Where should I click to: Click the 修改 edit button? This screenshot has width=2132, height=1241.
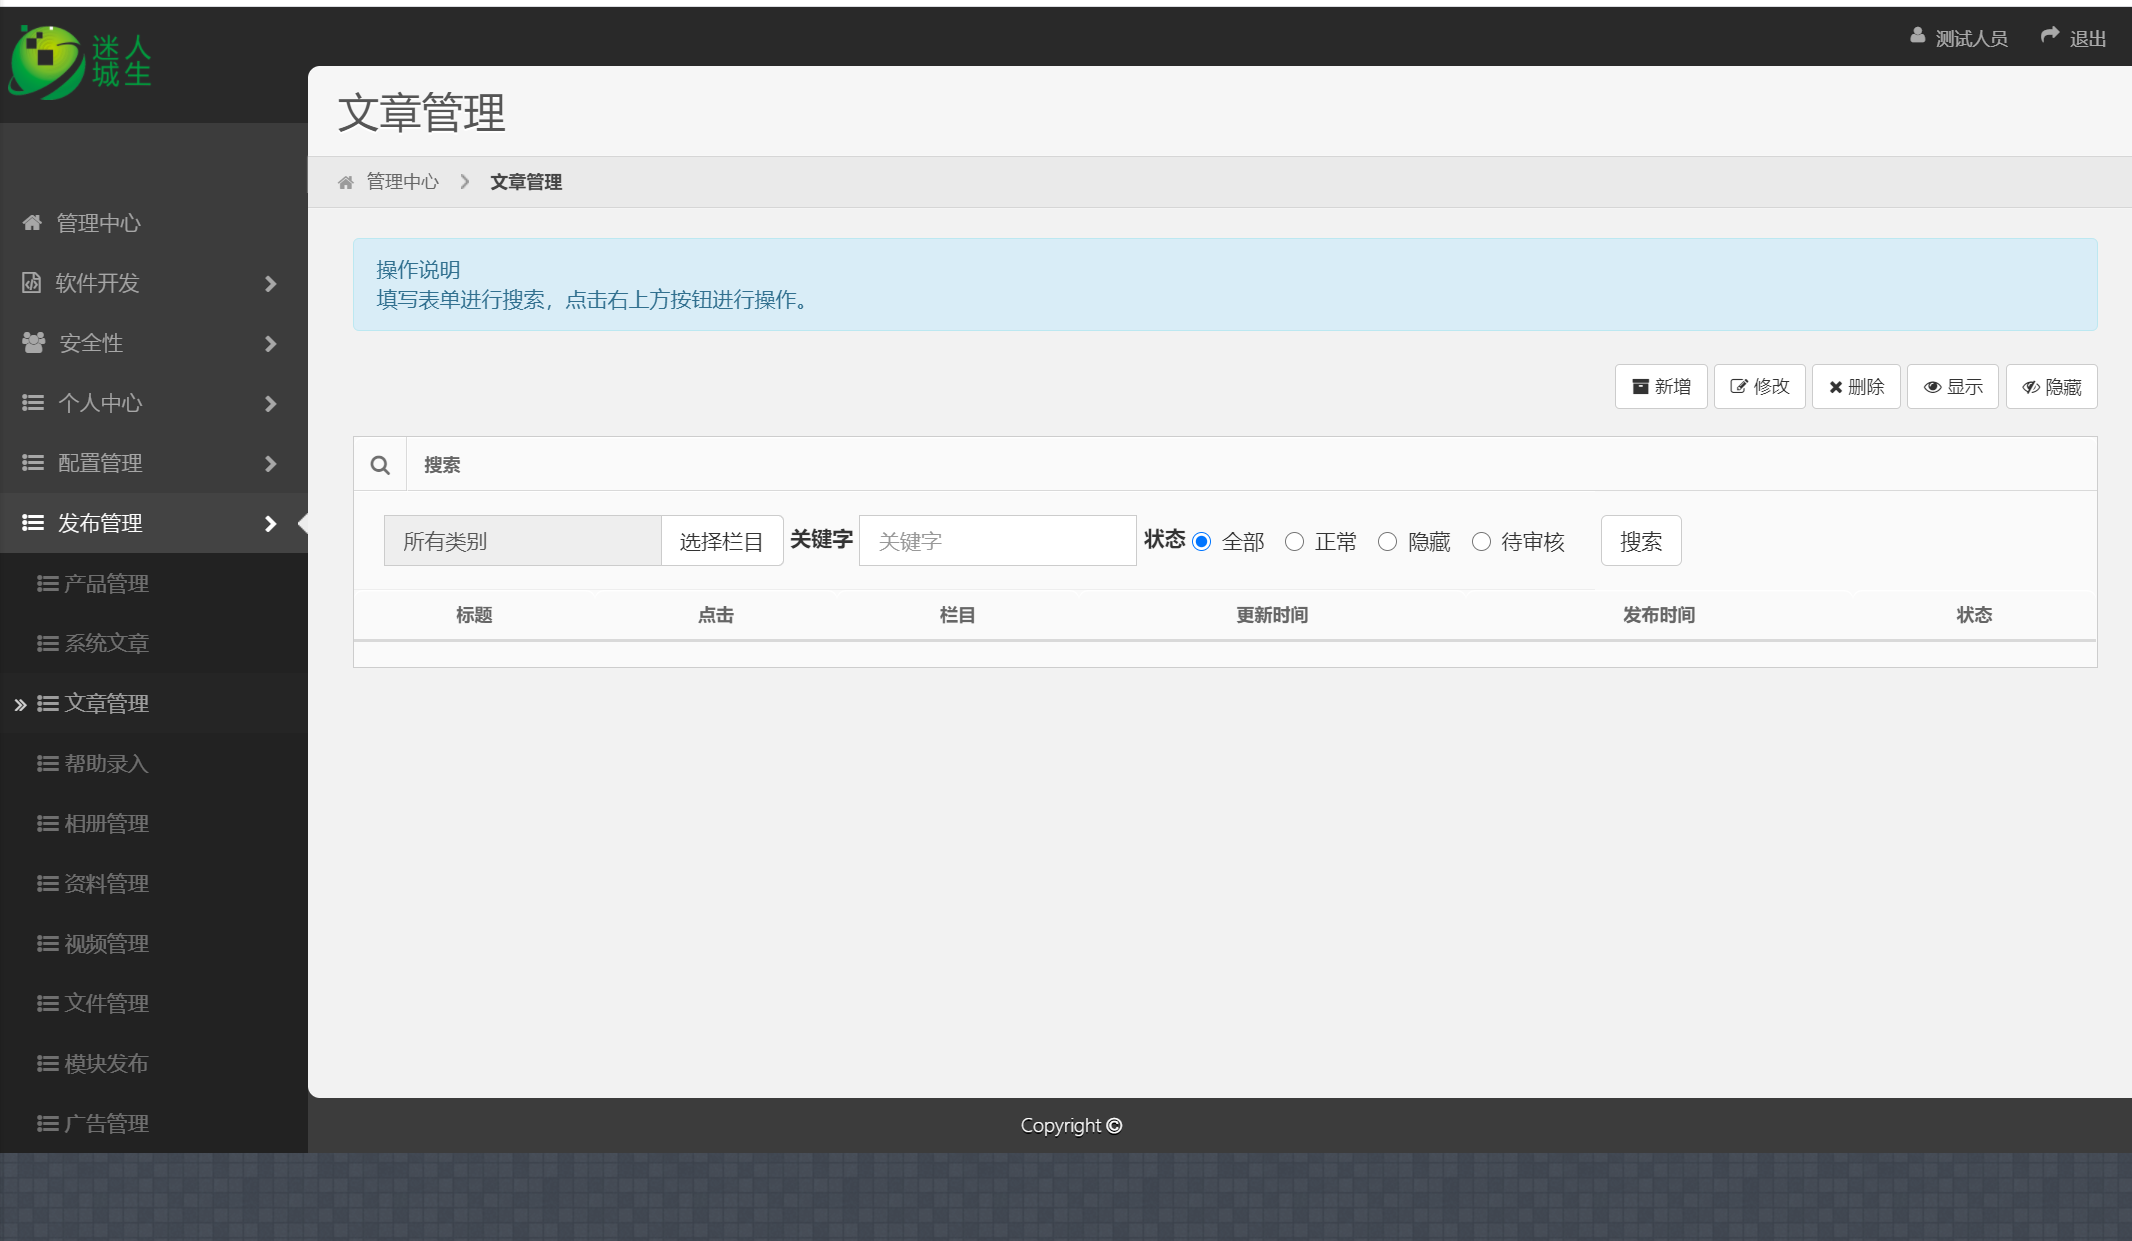pyautogui.click(x=1759, y=387)
